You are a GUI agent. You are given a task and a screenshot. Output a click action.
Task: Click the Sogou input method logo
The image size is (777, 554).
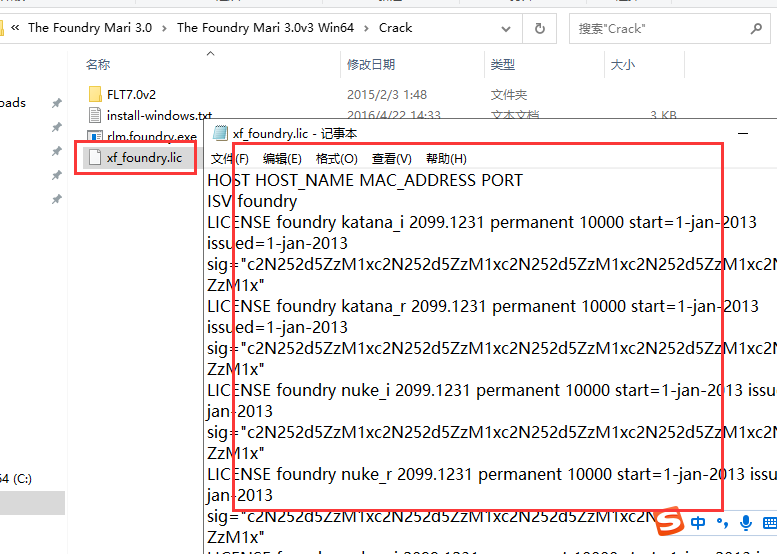pos(669,522)
